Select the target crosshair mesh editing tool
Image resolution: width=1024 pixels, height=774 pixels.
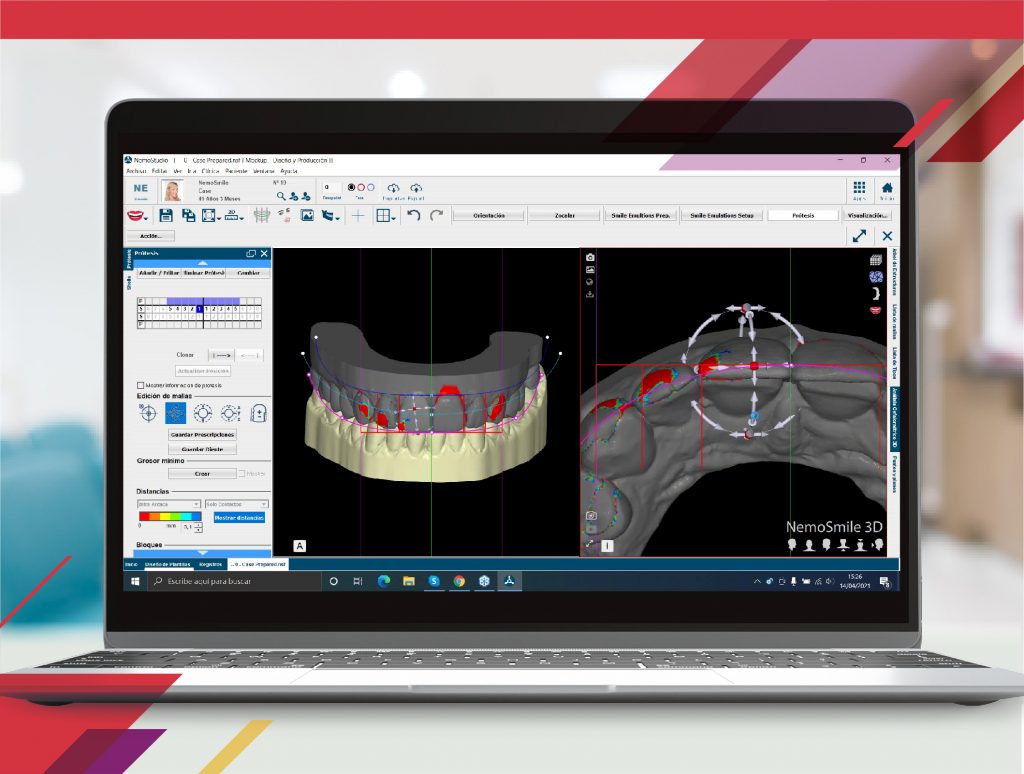point(148,413)
